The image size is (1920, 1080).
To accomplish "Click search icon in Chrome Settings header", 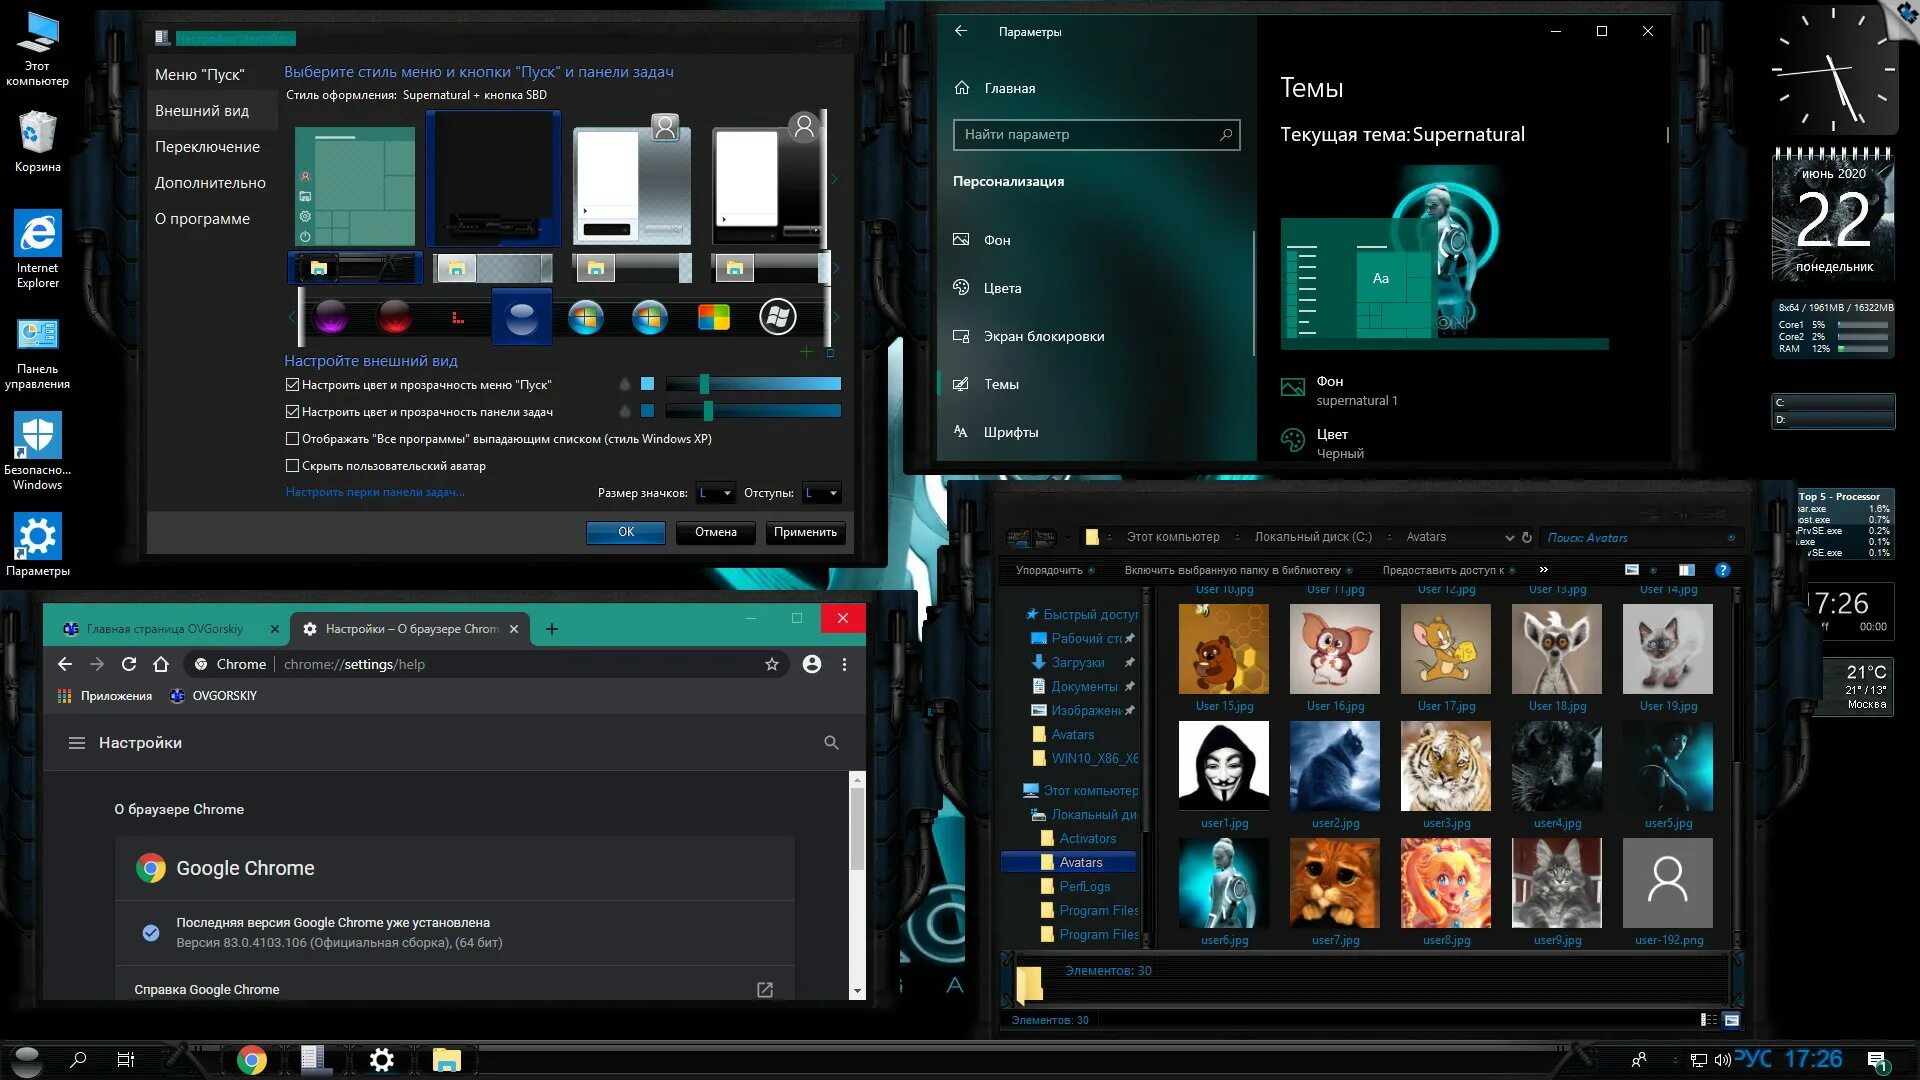I will [831, 743].
